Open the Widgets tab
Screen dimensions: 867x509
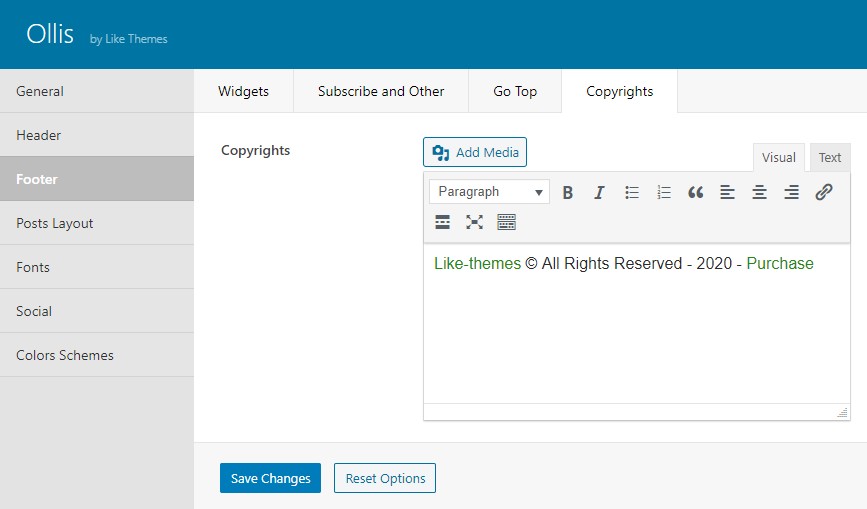pyautogui.click(x=243, y=91)
